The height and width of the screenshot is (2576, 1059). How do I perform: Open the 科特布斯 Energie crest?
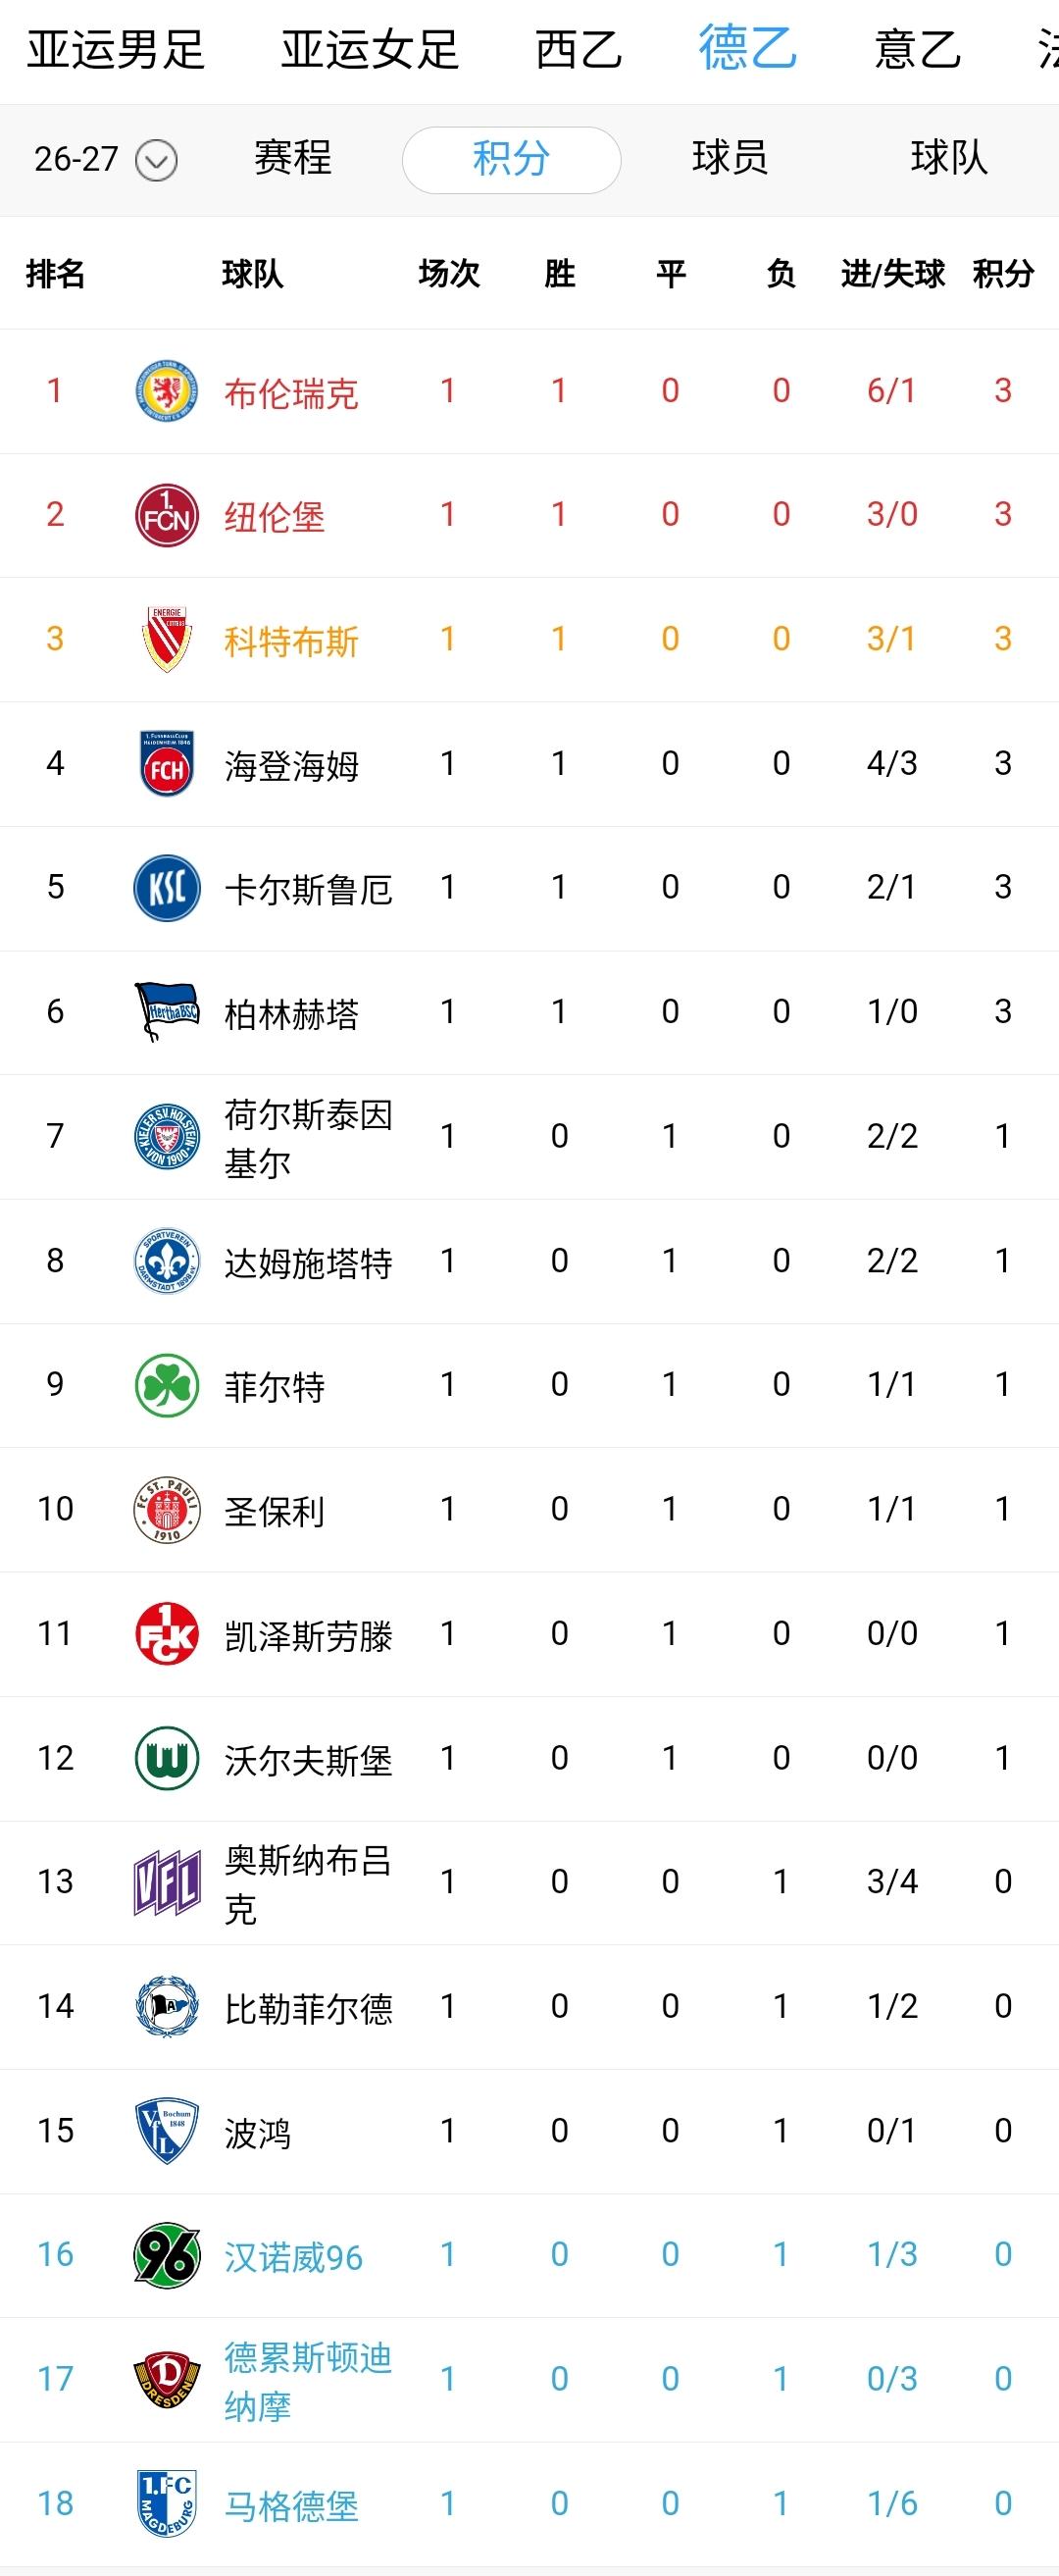coord(166,639)
